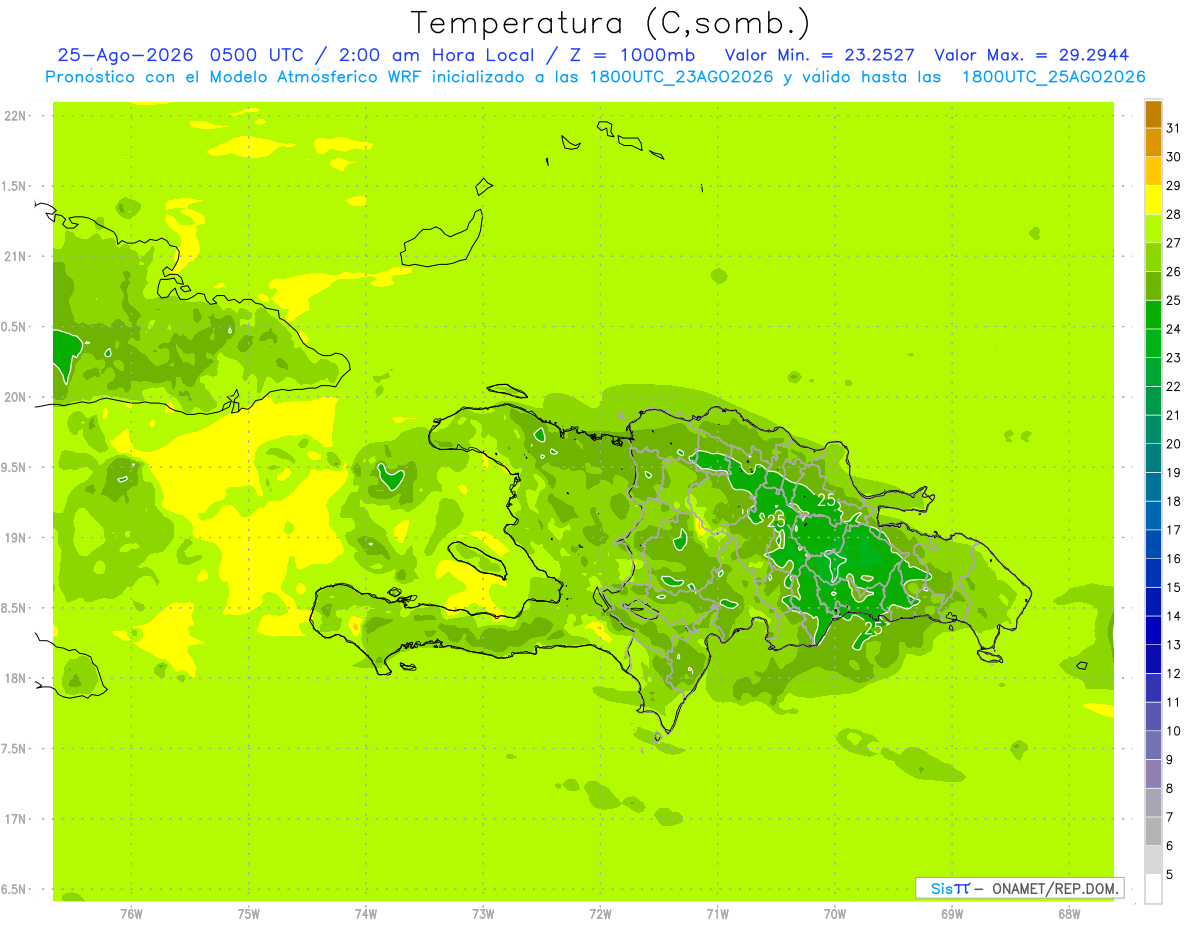This screenshot has height=927, width=1200.
Task: Click the "75W" longitude label
Action: click(x=249, y=914)
